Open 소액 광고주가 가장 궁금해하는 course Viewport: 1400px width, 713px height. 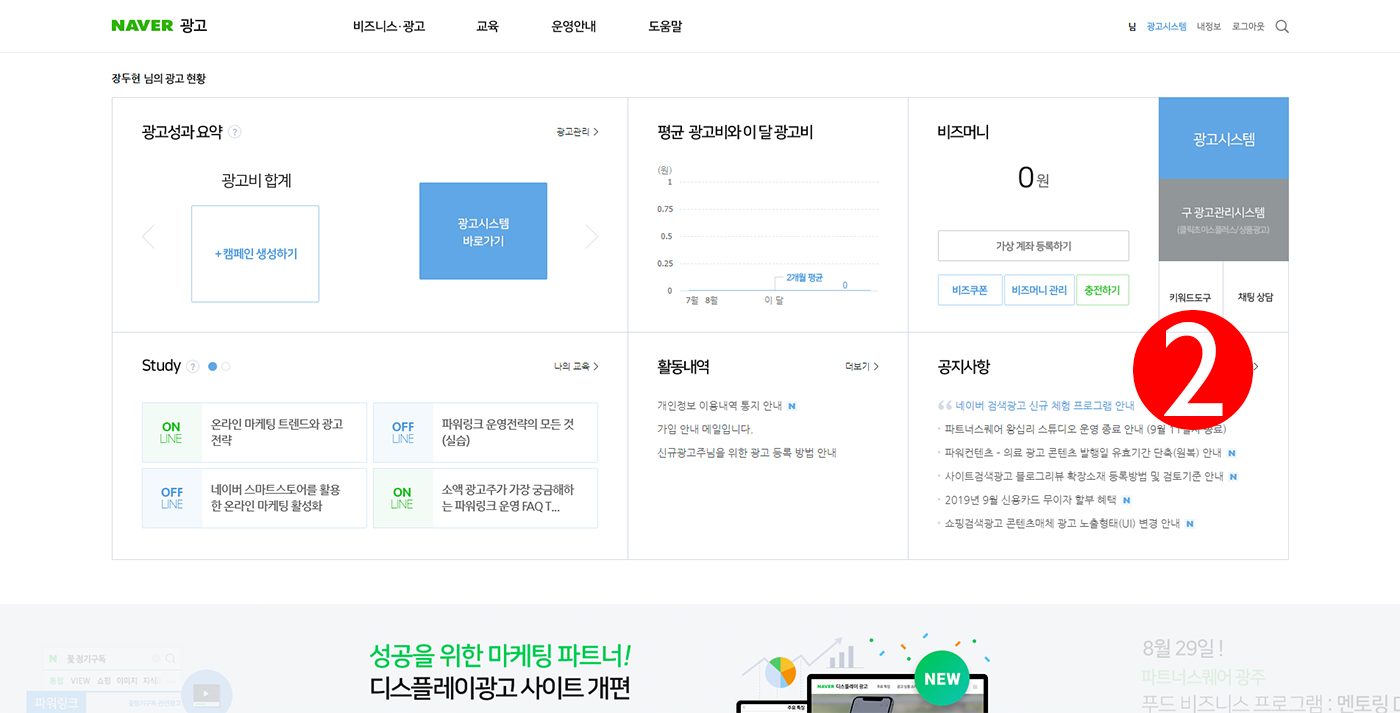(x=485, y=498)
